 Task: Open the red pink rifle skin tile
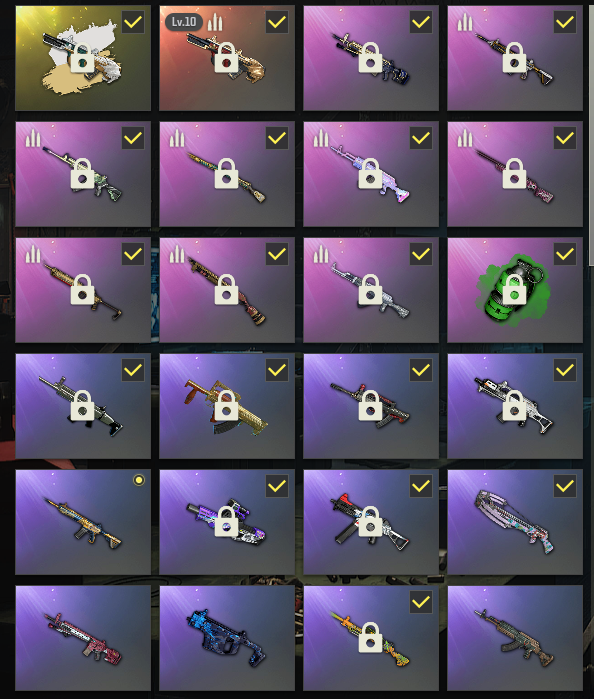pos(83,638)
